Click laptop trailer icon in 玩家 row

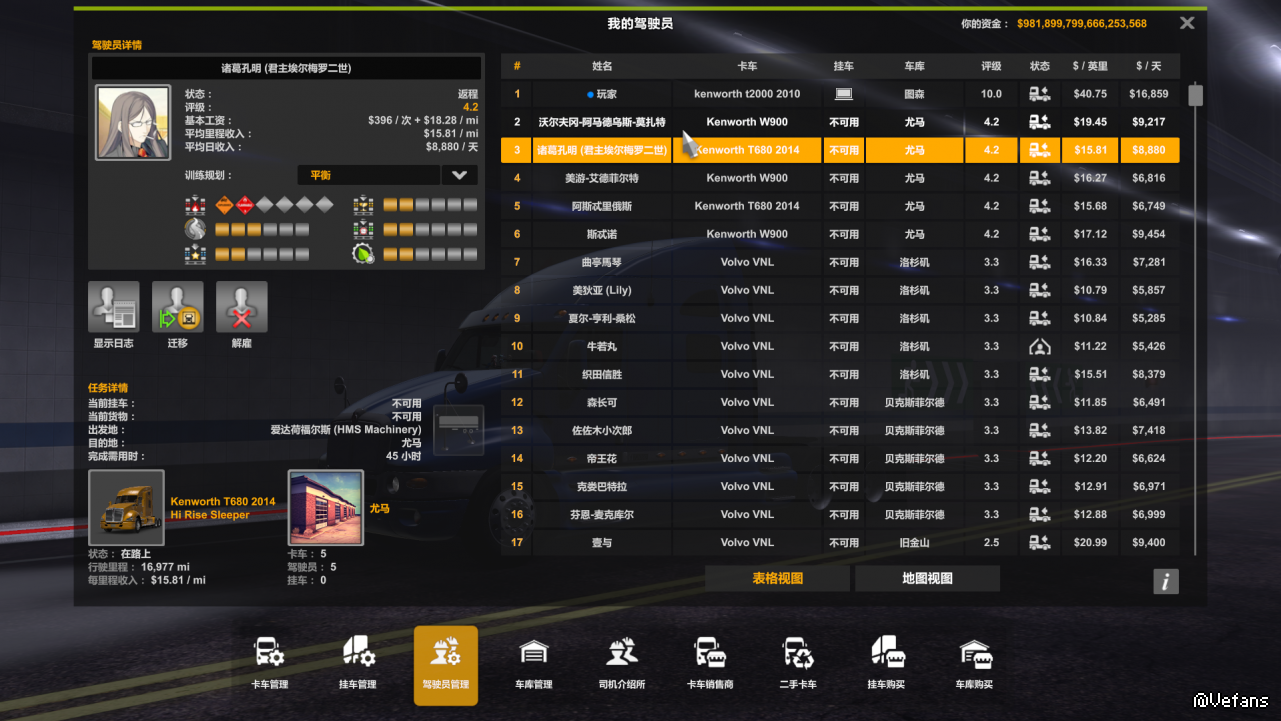coord(843,94)
